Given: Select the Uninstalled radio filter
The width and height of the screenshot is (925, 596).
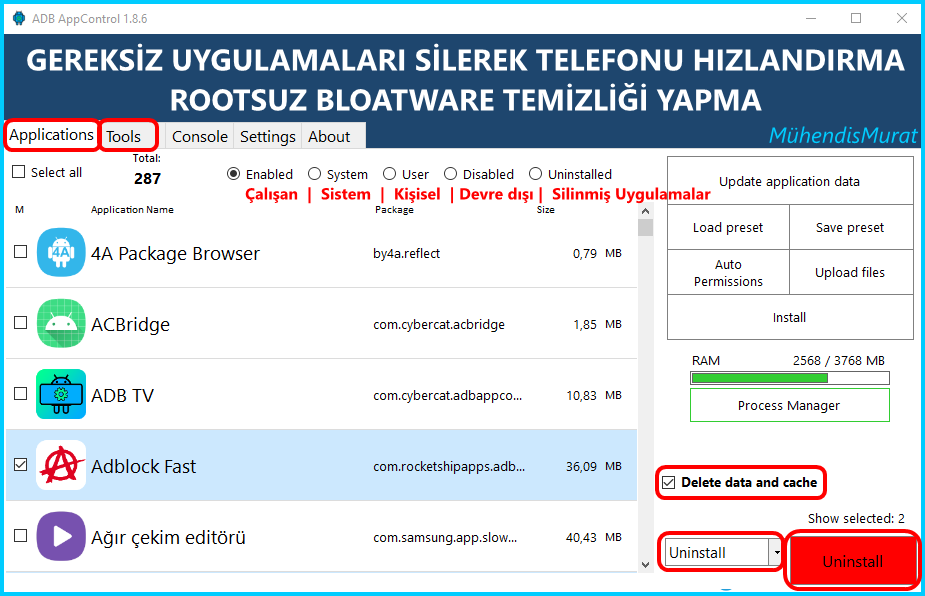Looking at the screenshot, I should [536, 174].
